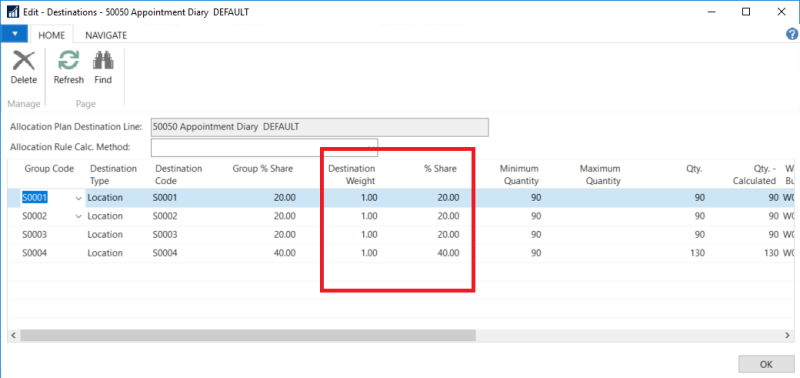Switch to the NAVIGATE tab
This screenshot has height=378, width=800.
(x=106, y=35)
